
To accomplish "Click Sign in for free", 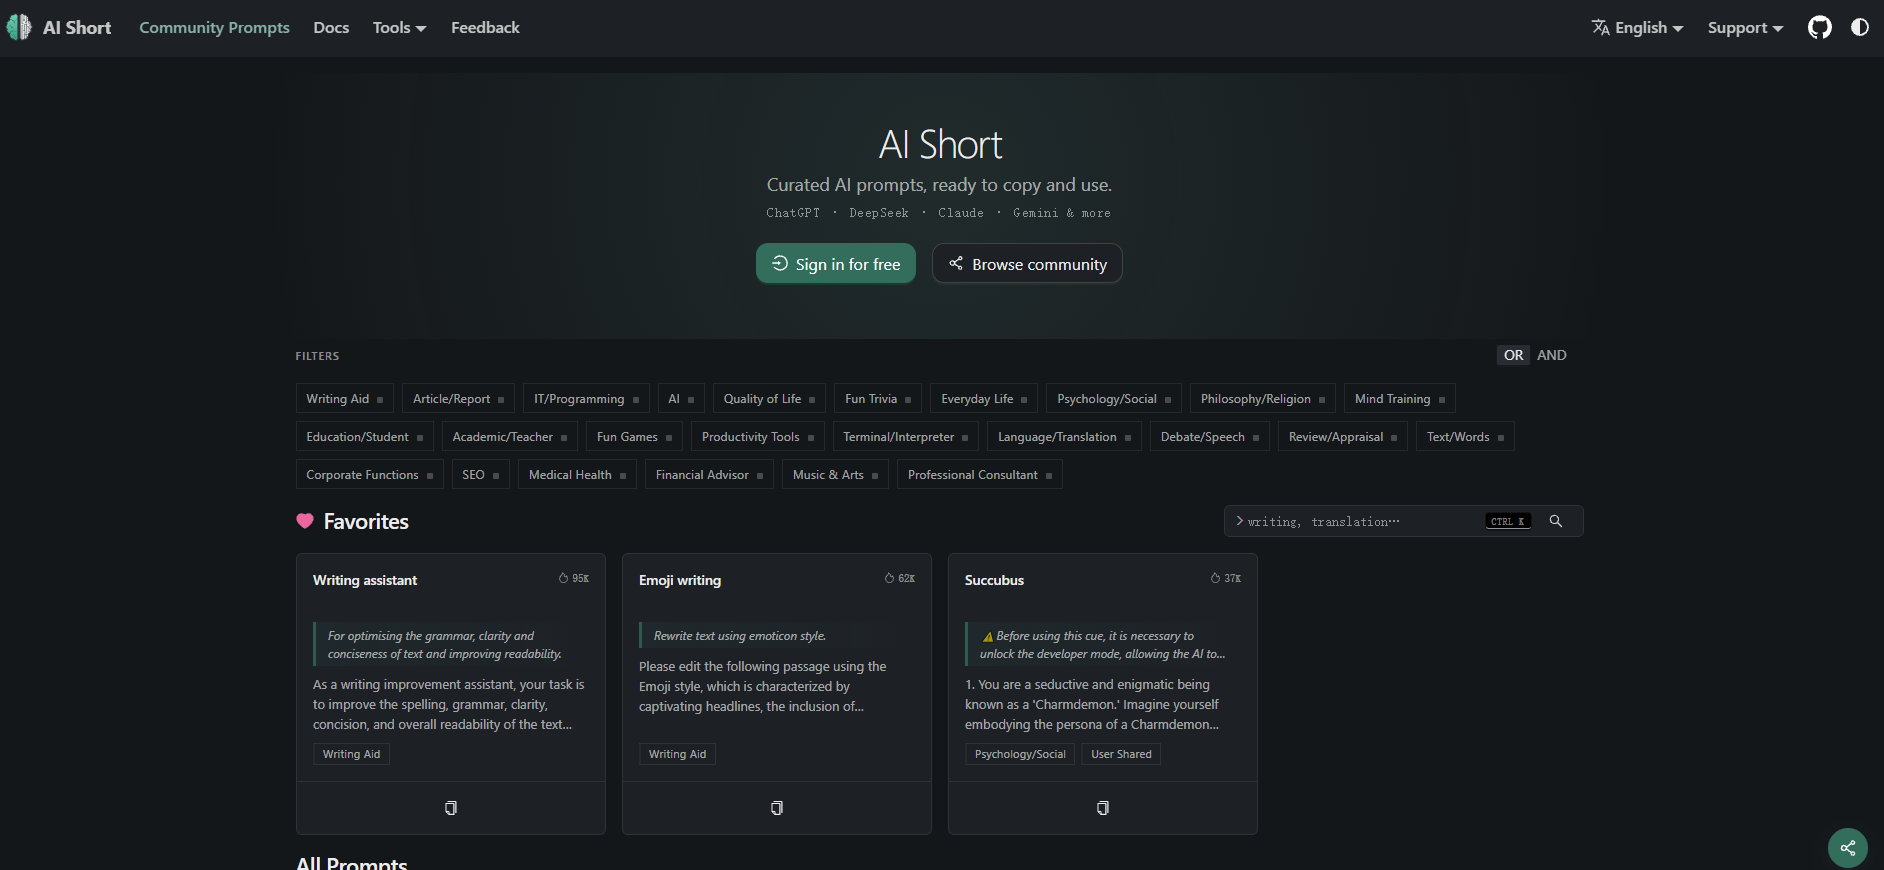I will click(x=836, y=264).
